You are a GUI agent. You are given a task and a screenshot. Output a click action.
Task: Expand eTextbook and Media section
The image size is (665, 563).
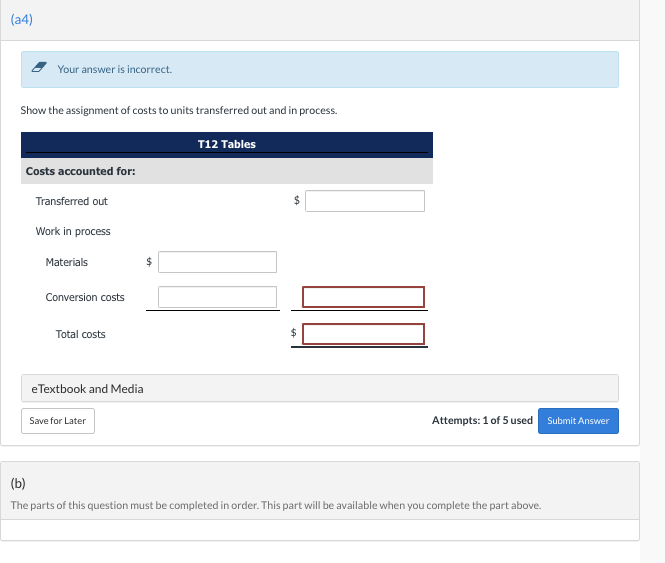coord(320,388)
